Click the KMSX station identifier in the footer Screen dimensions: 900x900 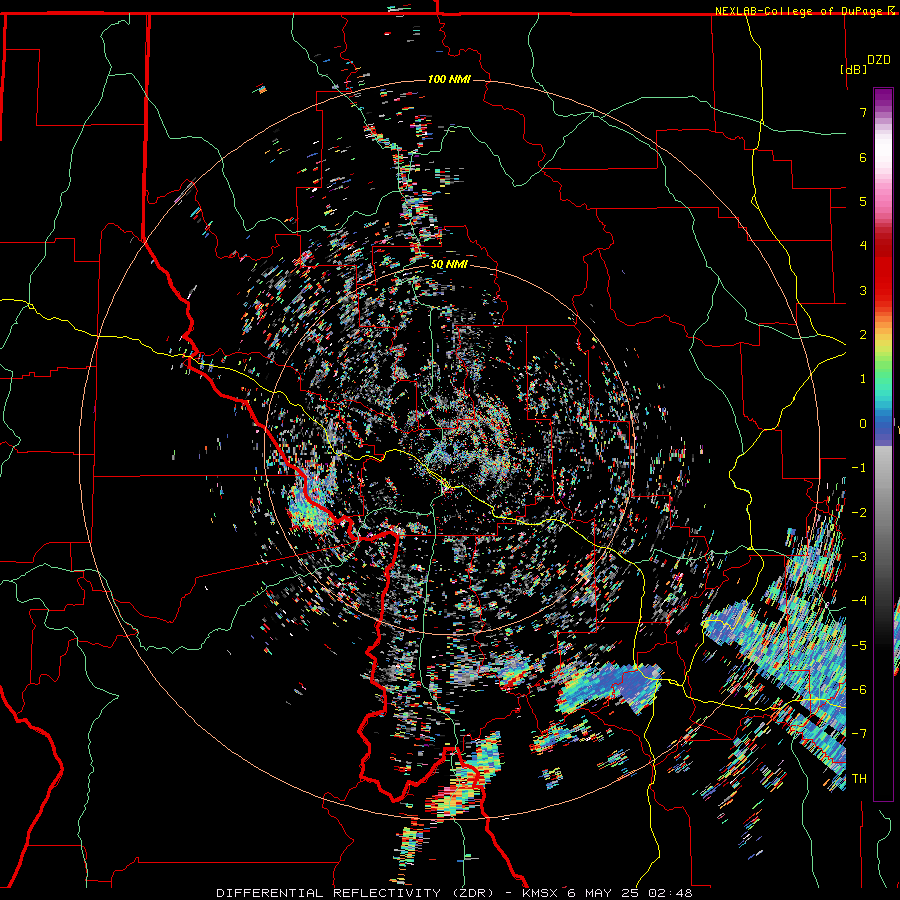pos(542,893)
